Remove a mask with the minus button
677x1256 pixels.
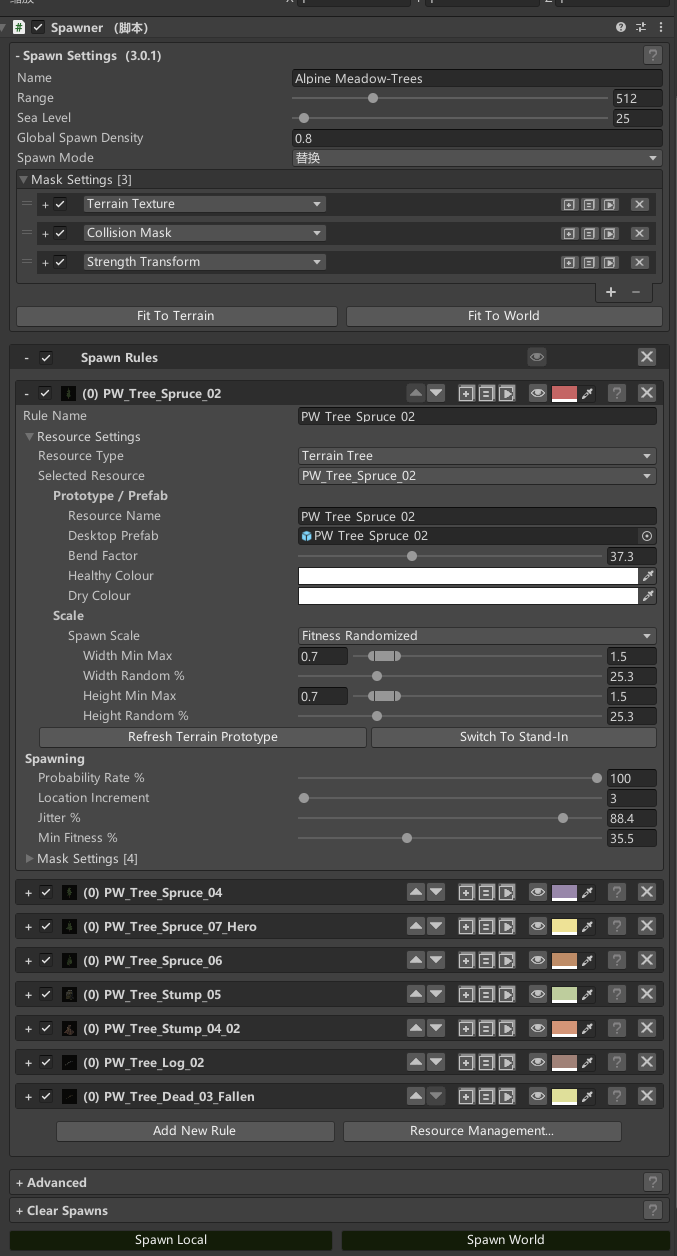click(636, 292)
